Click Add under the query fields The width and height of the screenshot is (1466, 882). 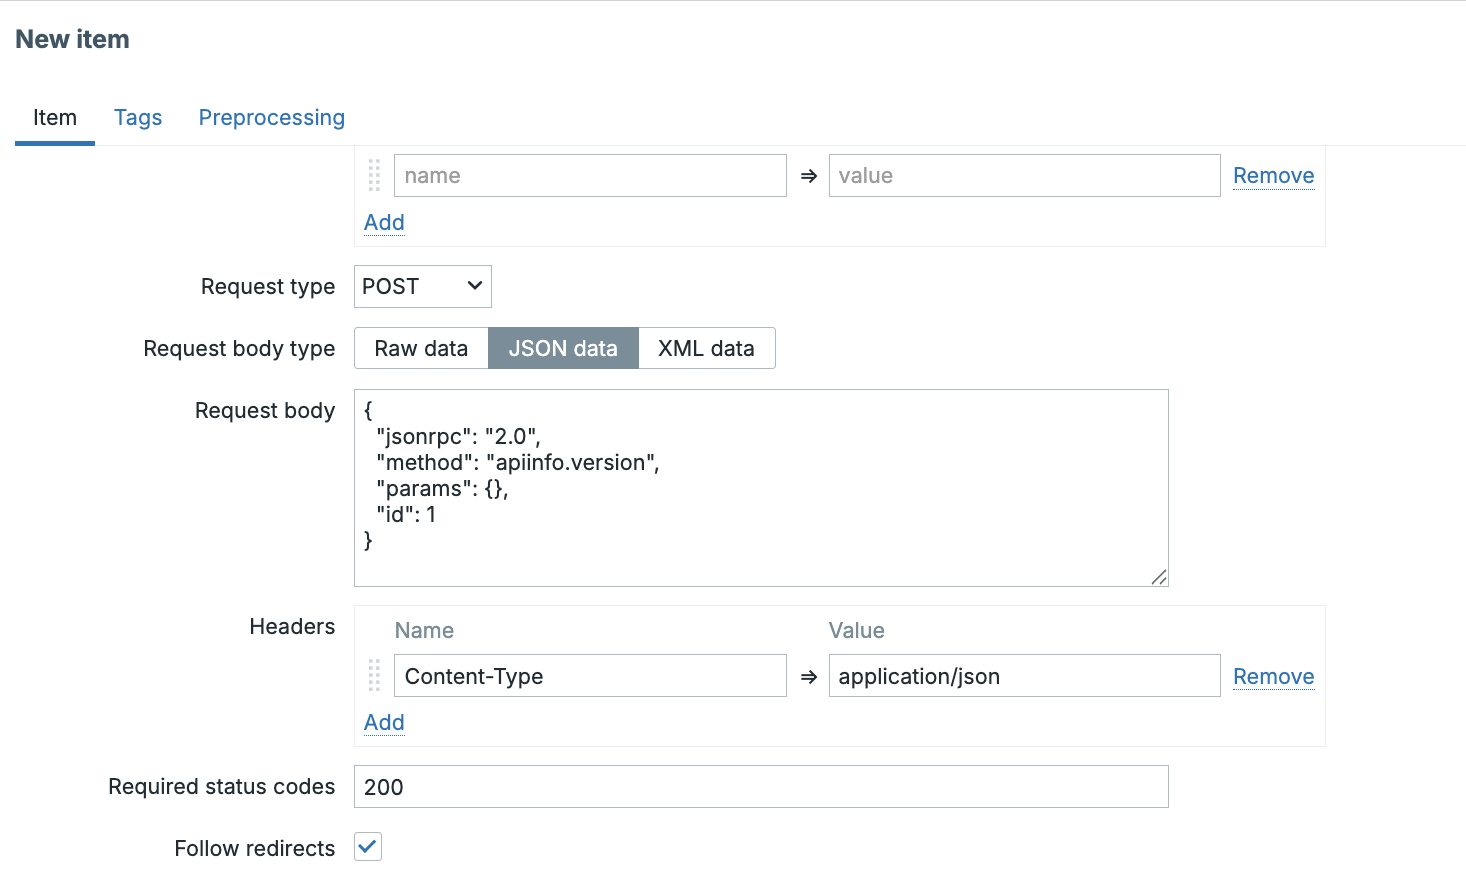click(x=383, y=222)
